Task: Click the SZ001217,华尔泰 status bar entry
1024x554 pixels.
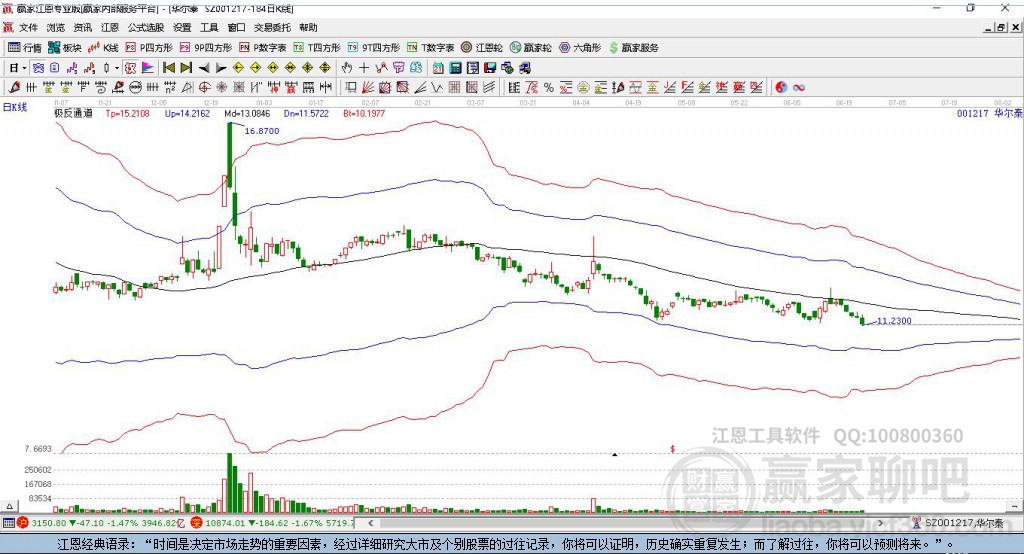Action: (x=964, y=523)
